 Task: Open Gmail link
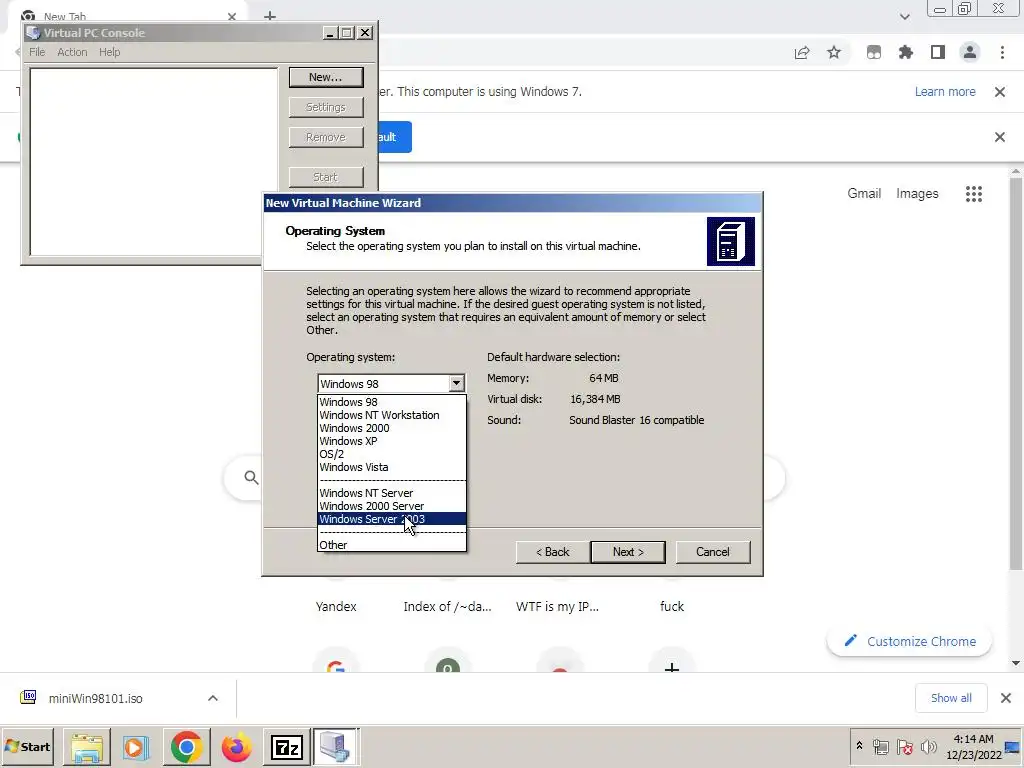864,193
